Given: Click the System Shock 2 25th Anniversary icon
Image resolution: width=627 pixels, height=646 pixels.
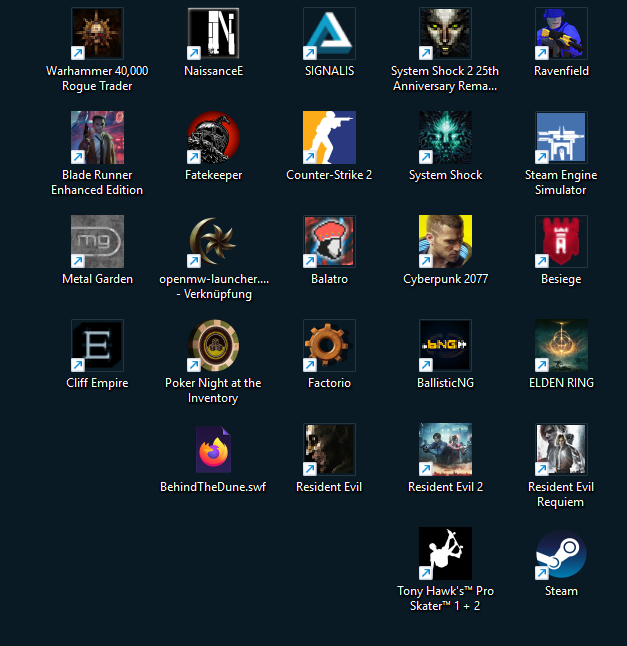Looking at the screenshot, I should [445, 34].
